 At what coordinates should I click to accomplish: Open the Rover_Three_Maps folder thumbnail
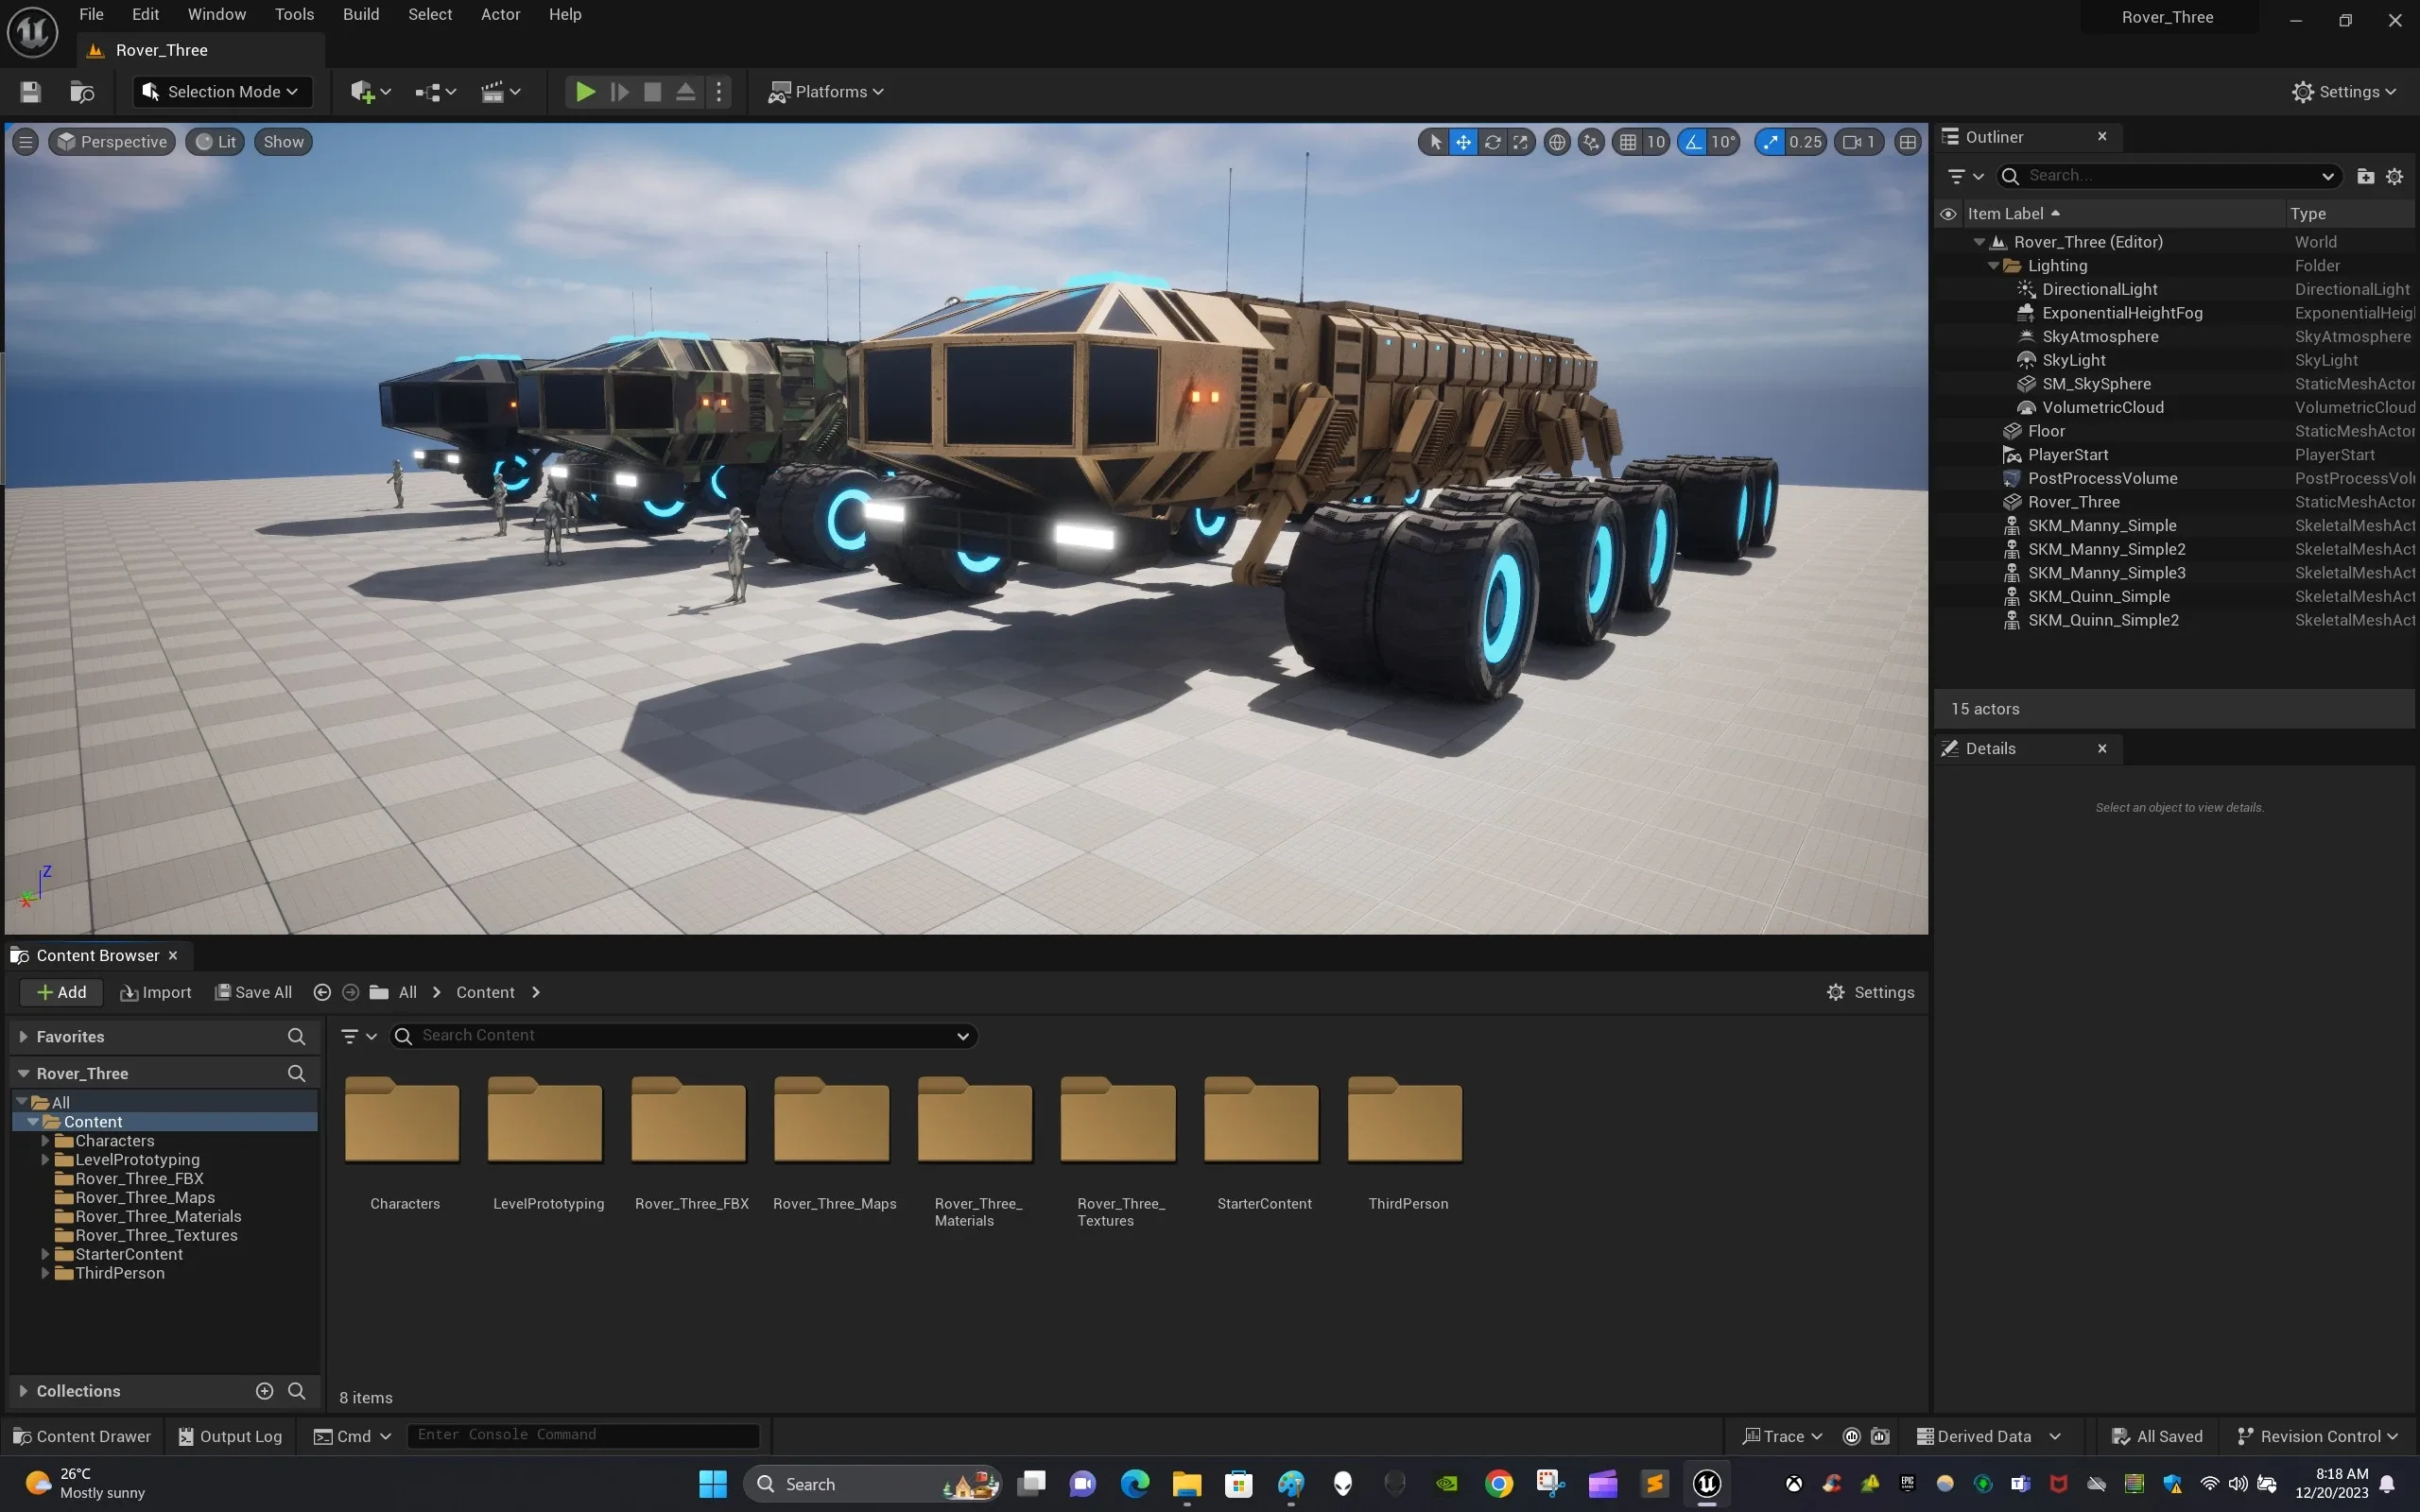pos(832,1122)
